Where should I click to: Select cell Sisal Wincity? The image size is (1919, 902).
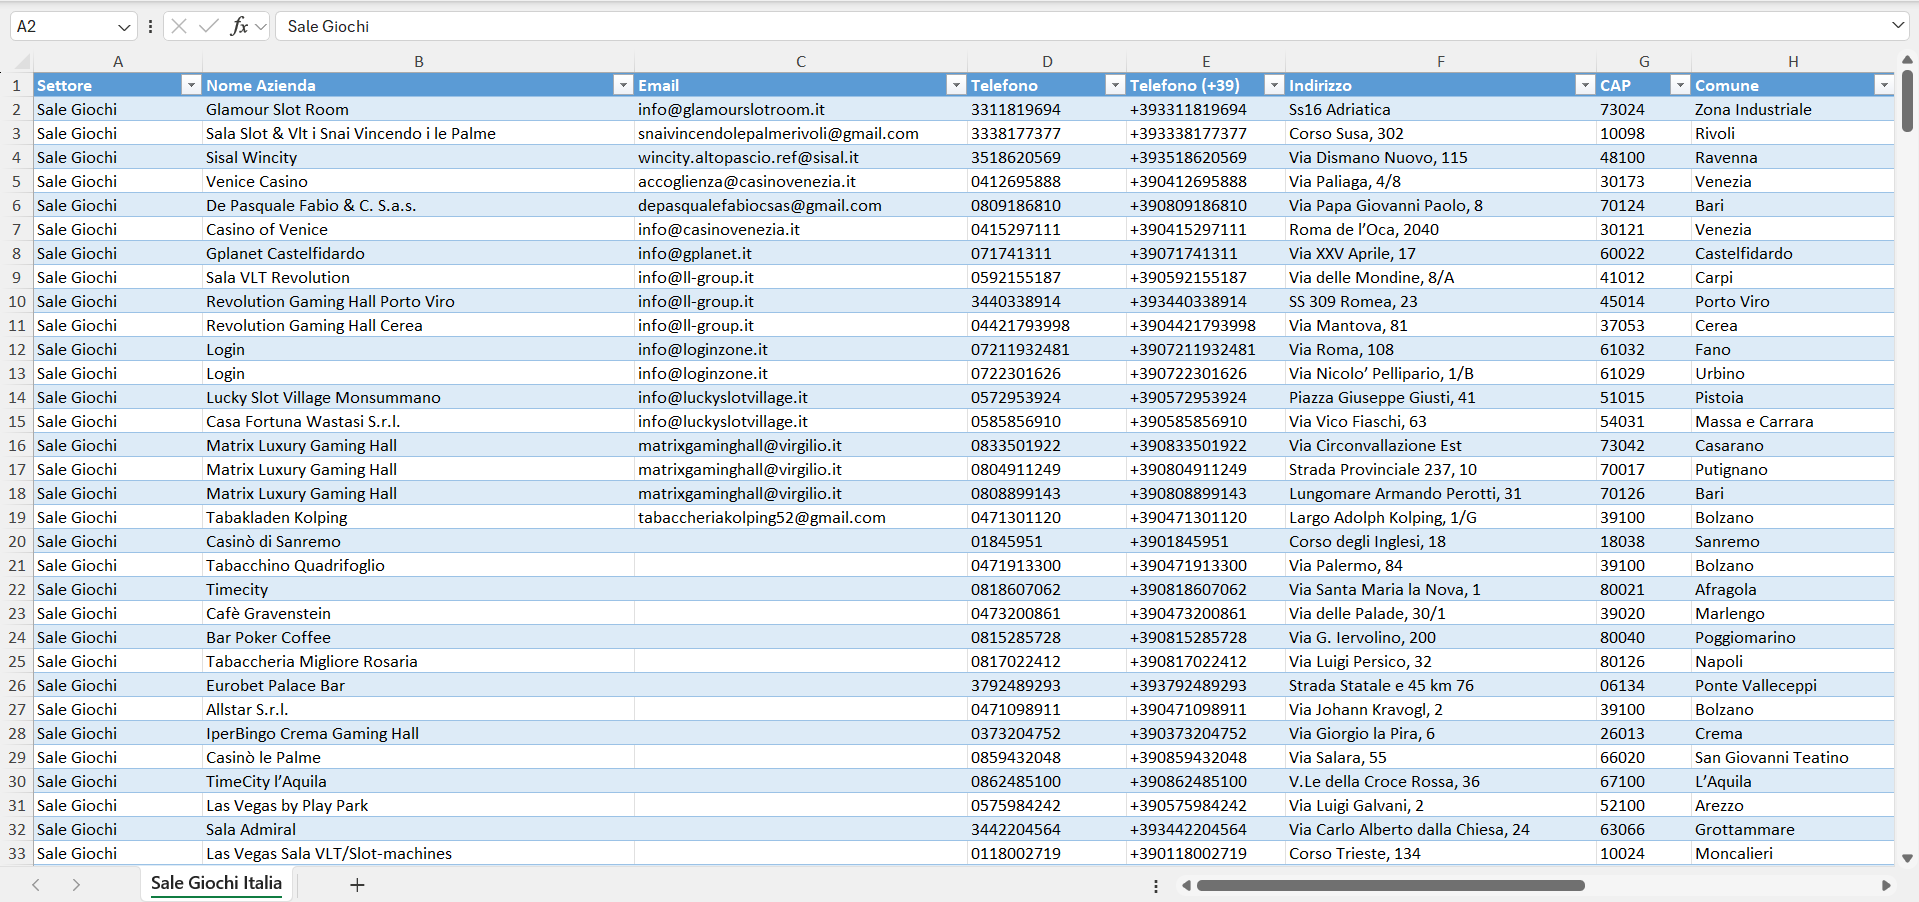coord(418,157)
